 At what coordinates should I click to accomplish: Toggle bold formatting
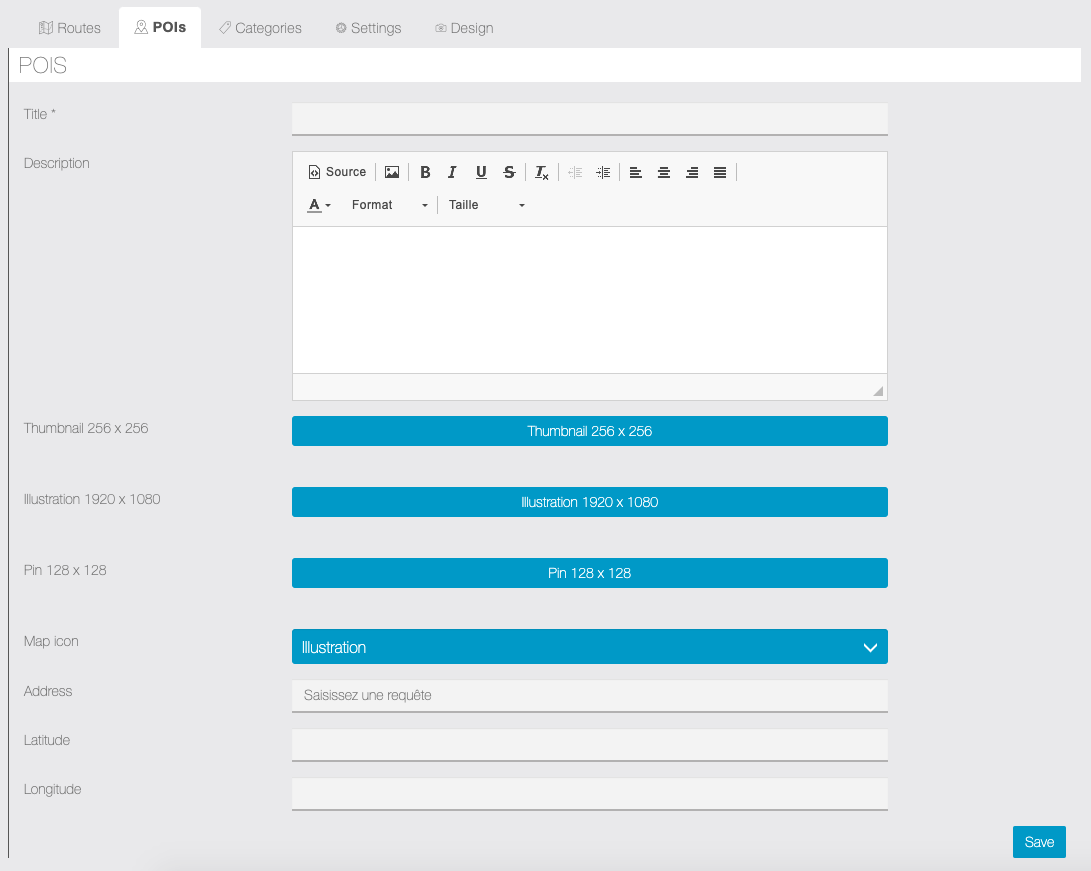425,172
